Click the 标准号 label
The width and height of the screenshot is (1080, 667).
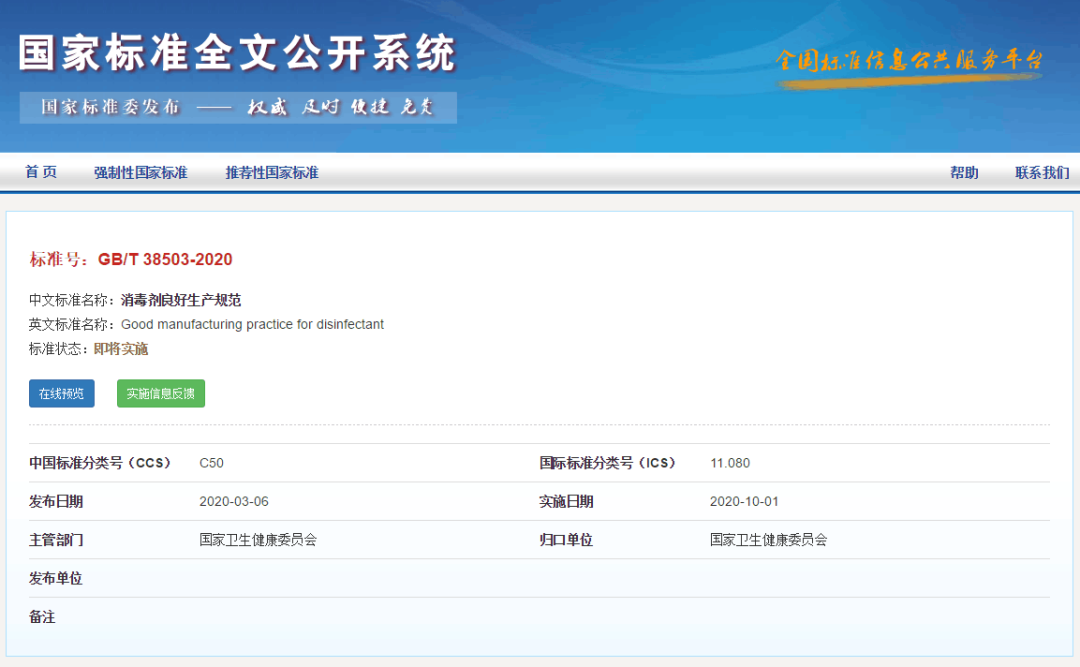click(59, 259)
